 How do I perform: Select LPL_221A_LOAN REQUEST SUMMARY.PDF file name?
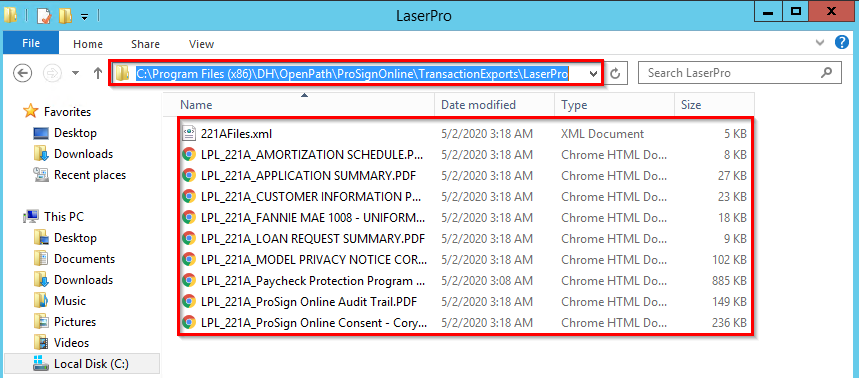[313, 238]
